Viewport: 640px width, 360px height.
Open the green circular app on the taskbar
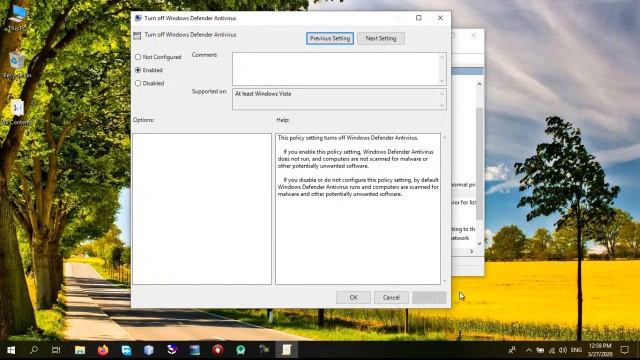point(241,350)
